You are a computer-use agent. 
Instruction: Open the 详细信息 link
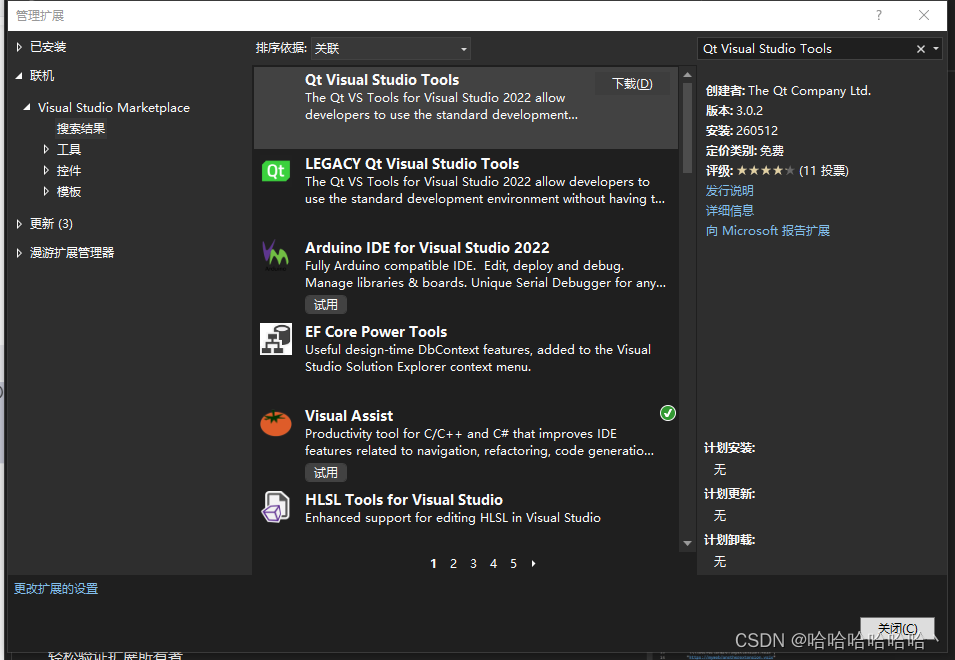(730, 211)
